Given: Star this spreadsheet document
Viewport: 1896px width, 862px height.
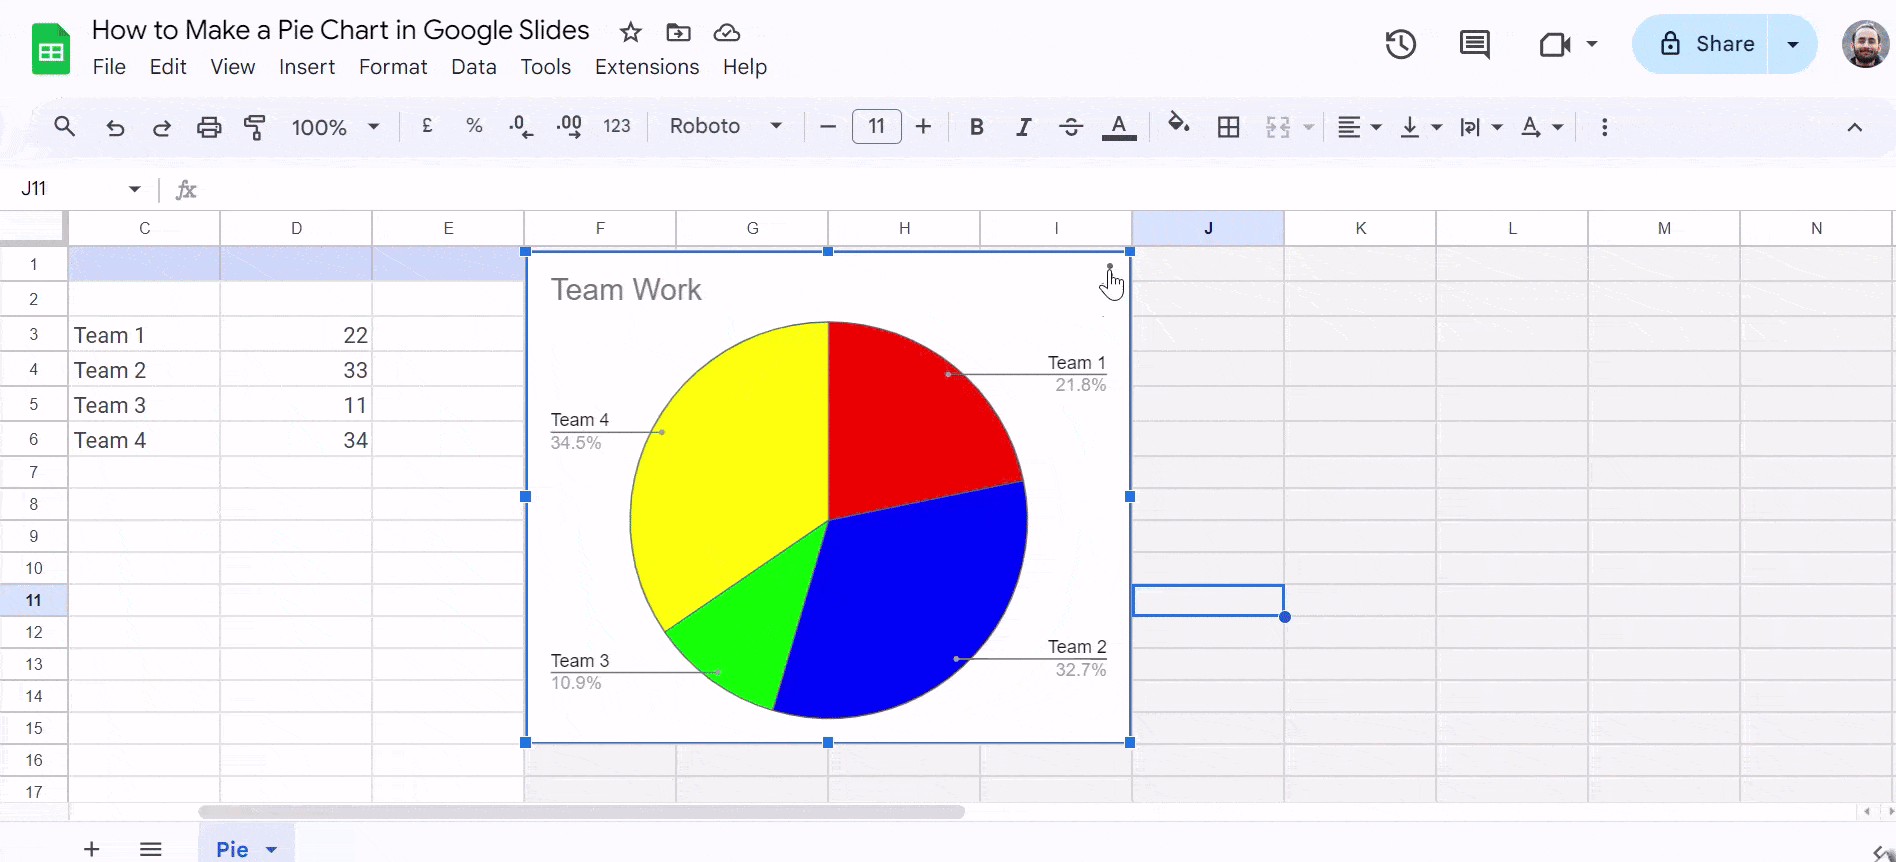Looking at the screenshot, I should (630, 33).
